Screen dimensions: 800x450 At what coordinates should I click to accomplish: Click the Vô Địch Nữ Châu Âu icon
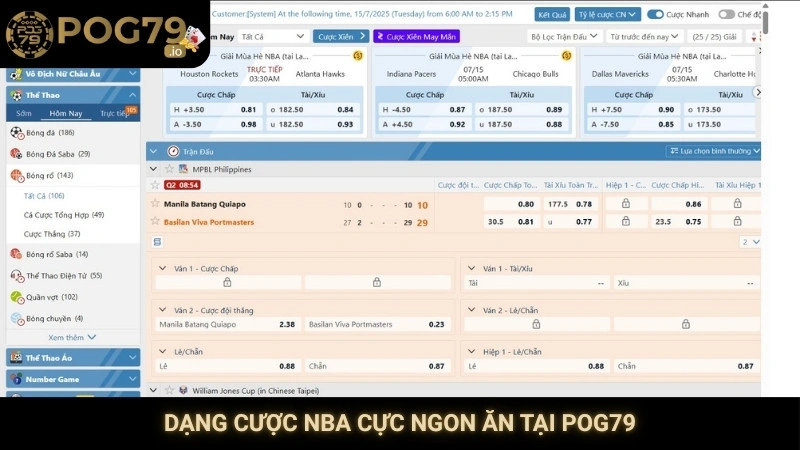coord(16,74)
